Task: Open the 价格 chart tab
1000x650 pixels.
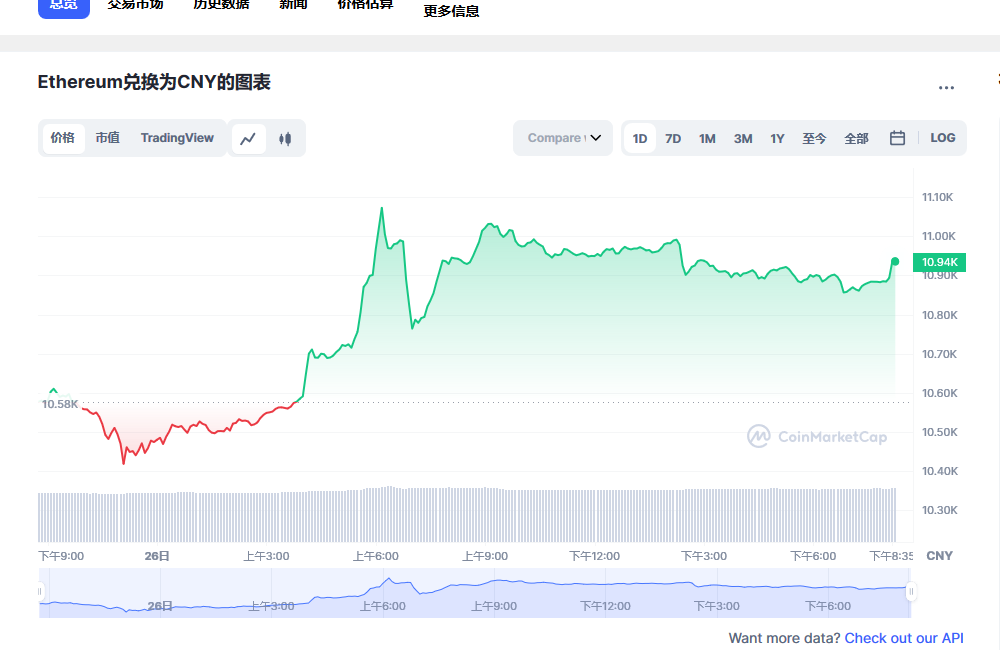Action: [62, 138]
